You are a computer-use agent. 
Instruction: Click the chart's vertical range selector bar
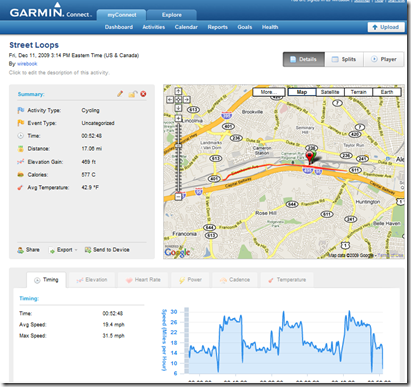pyautogui.click(x=187, y=341)
